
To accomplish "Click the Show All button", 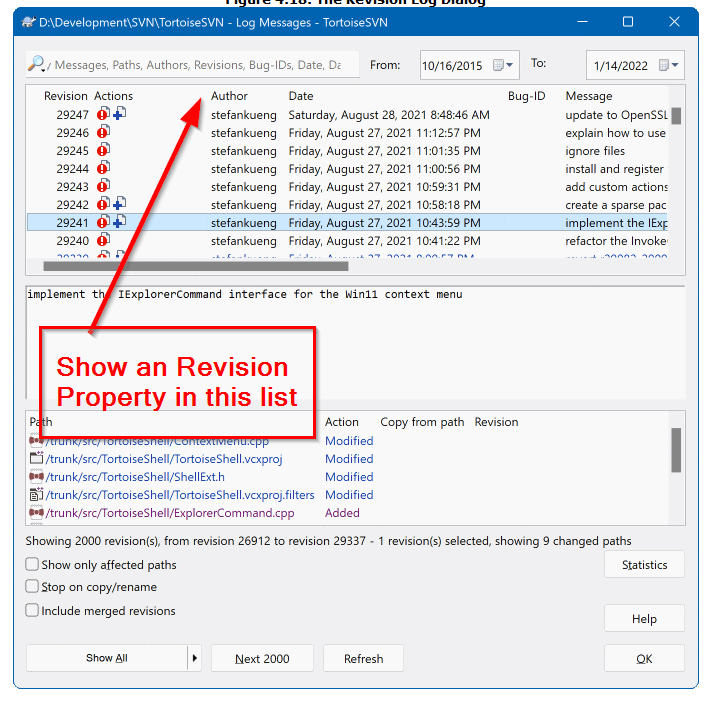I will tap(107, 658).
